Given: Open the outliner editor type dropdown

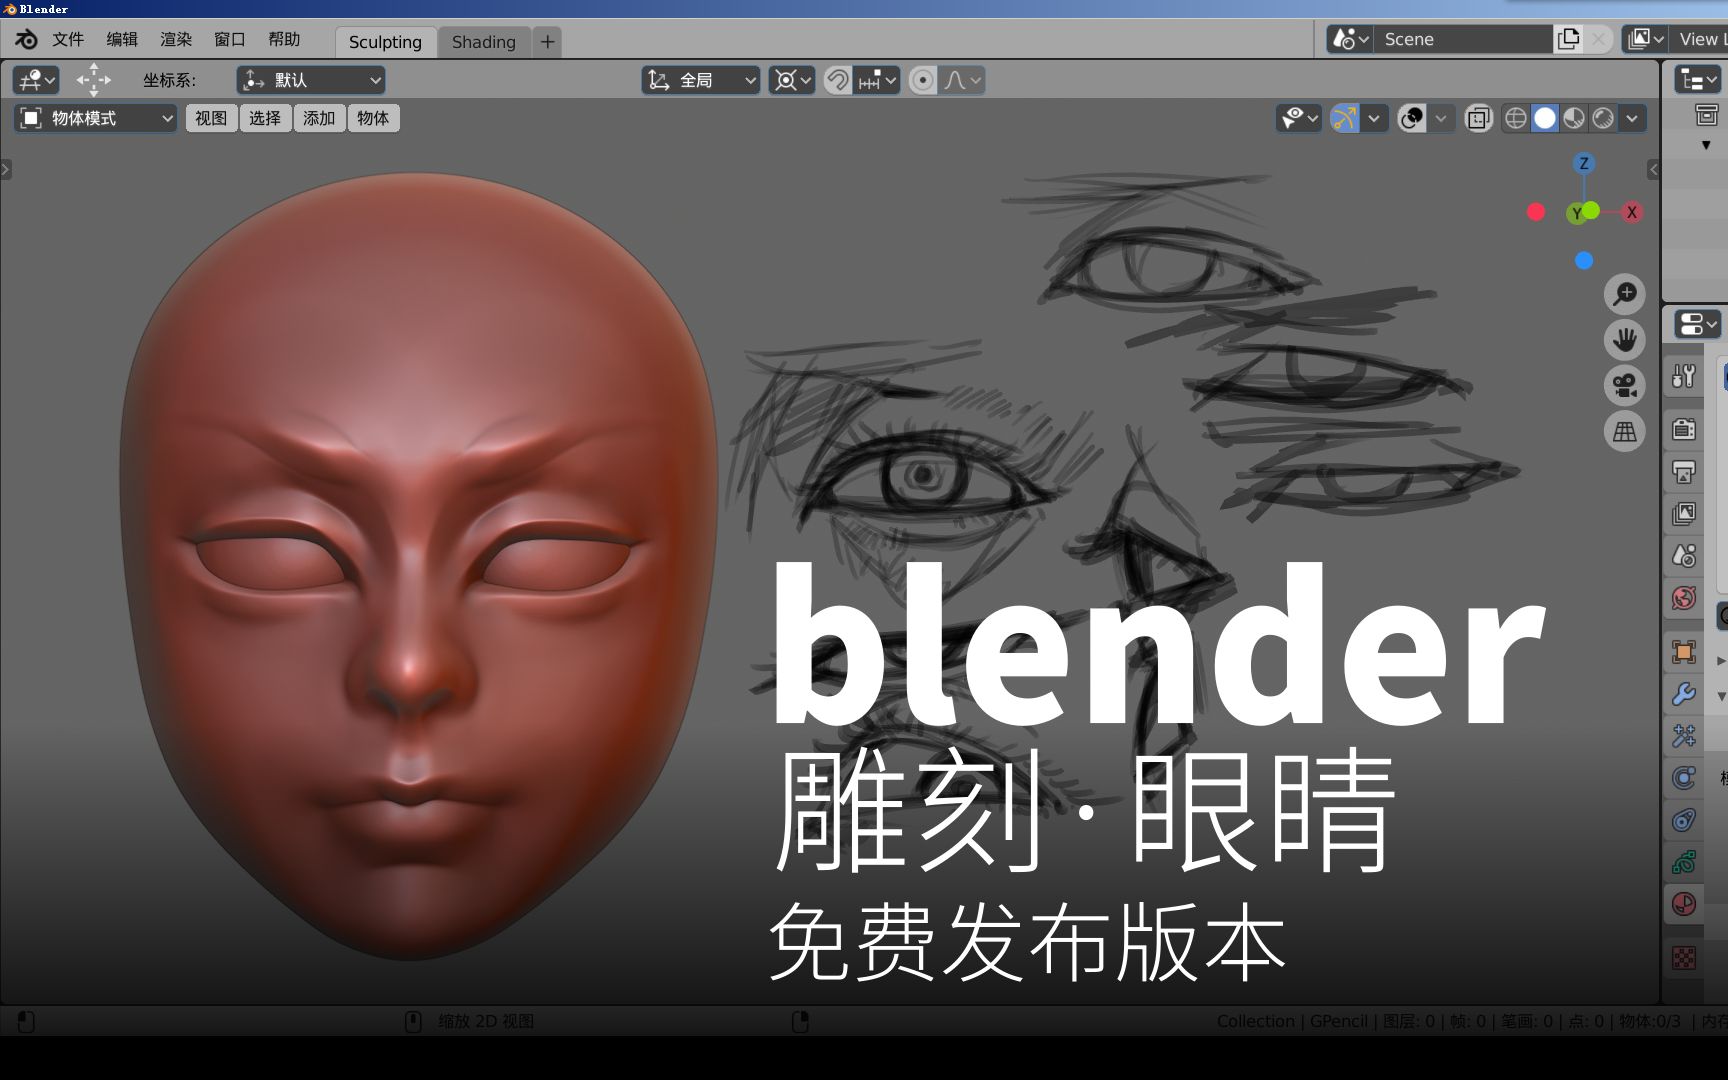Looking at the screenshot, I should point(1698,80).
